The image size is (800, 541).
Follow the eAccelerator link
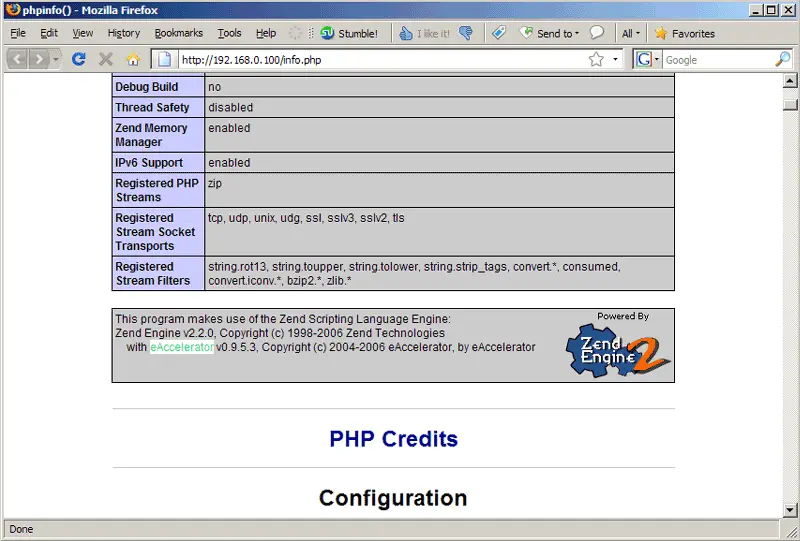pyautogui.click(x=182, y=347)
